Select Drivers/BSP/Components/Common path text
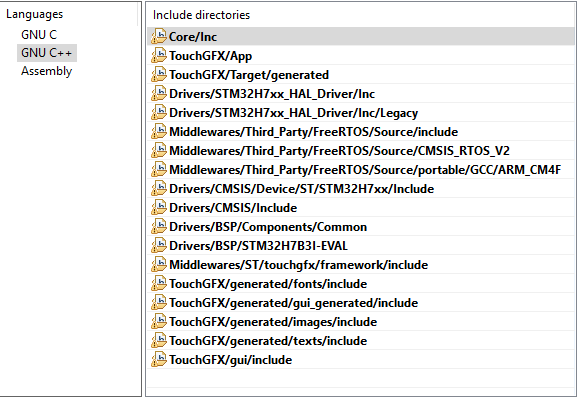This screenshot has height=397, width=577. [268, 227]
